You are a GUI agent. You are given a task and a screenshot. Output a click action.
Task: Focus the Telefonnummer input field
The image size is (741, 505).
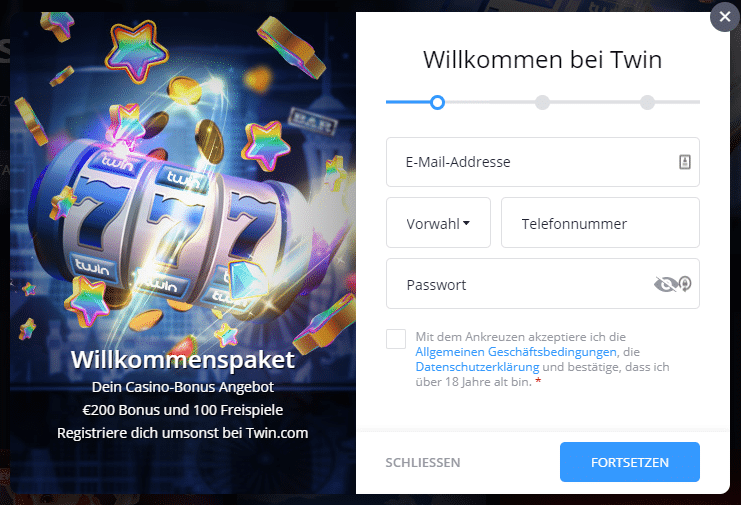point(600,223)
